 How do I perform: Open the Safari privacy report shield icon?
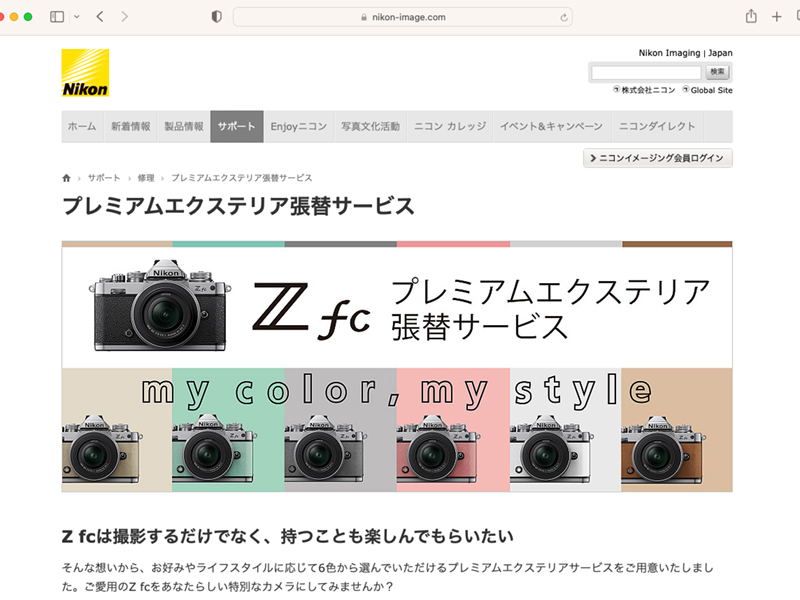pos(216,16)
